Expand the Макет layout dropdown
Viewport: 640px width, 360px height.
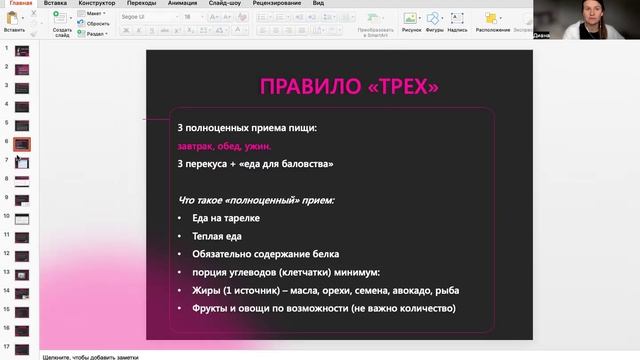[x=104, y=13]
